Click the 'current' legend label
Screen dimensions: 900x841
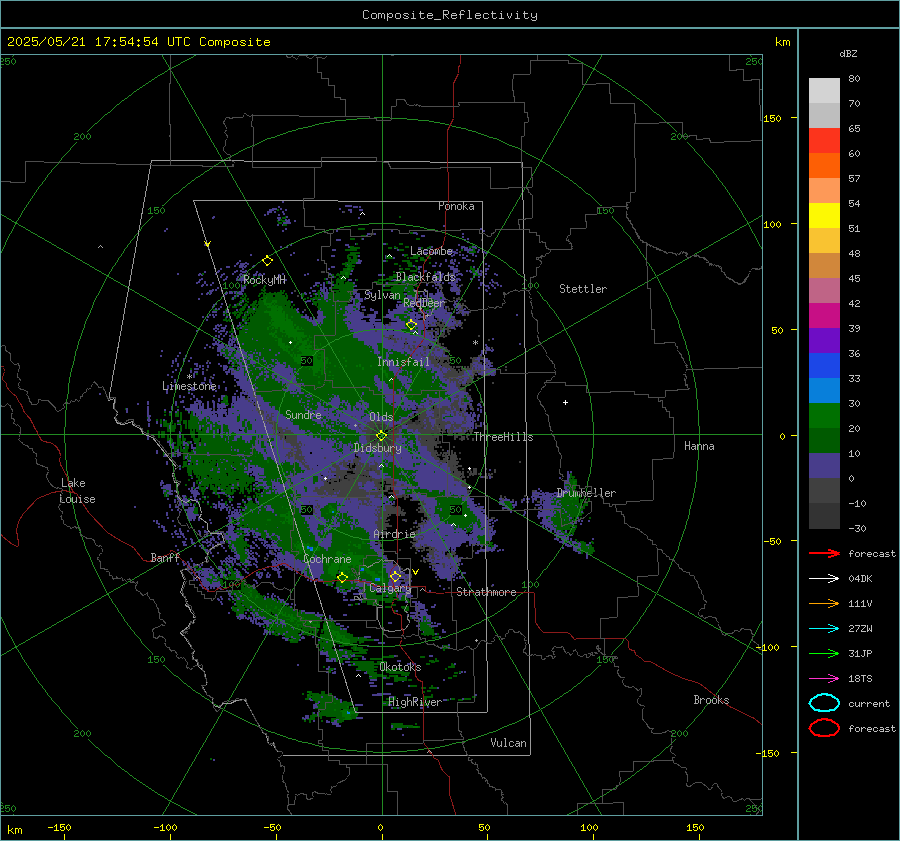pyautogui.click(x=868, y=703)
